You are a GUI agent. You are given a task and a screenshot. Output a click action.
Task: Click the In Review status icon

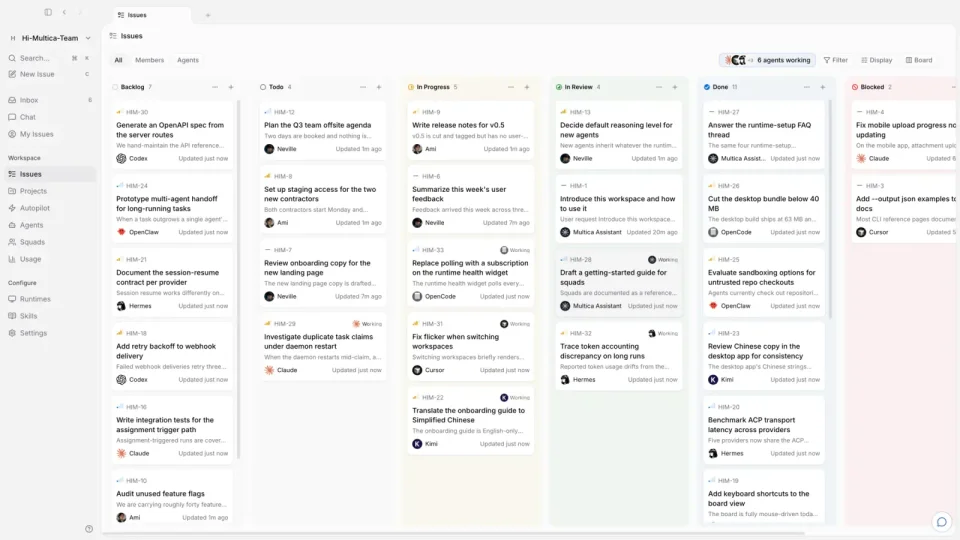click(559, 87)
